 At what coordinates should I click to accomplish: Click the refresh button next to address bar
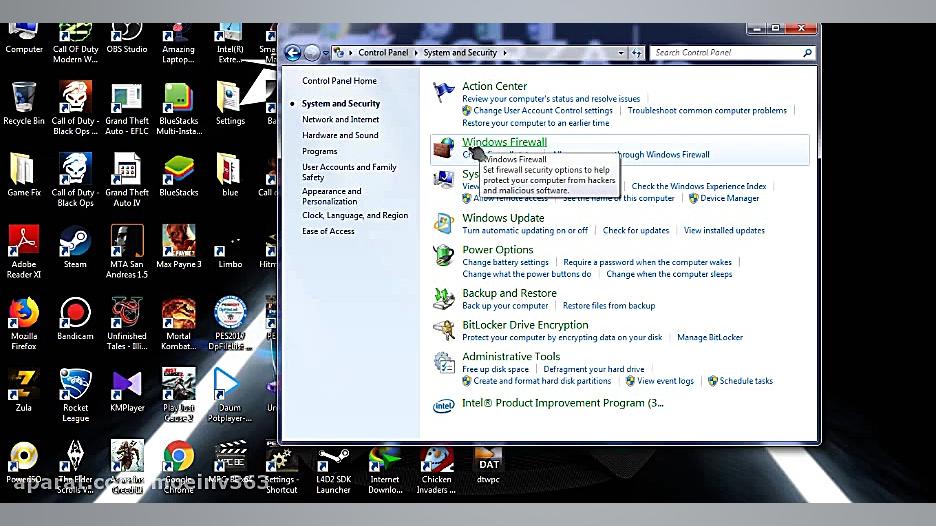[637, 53]
